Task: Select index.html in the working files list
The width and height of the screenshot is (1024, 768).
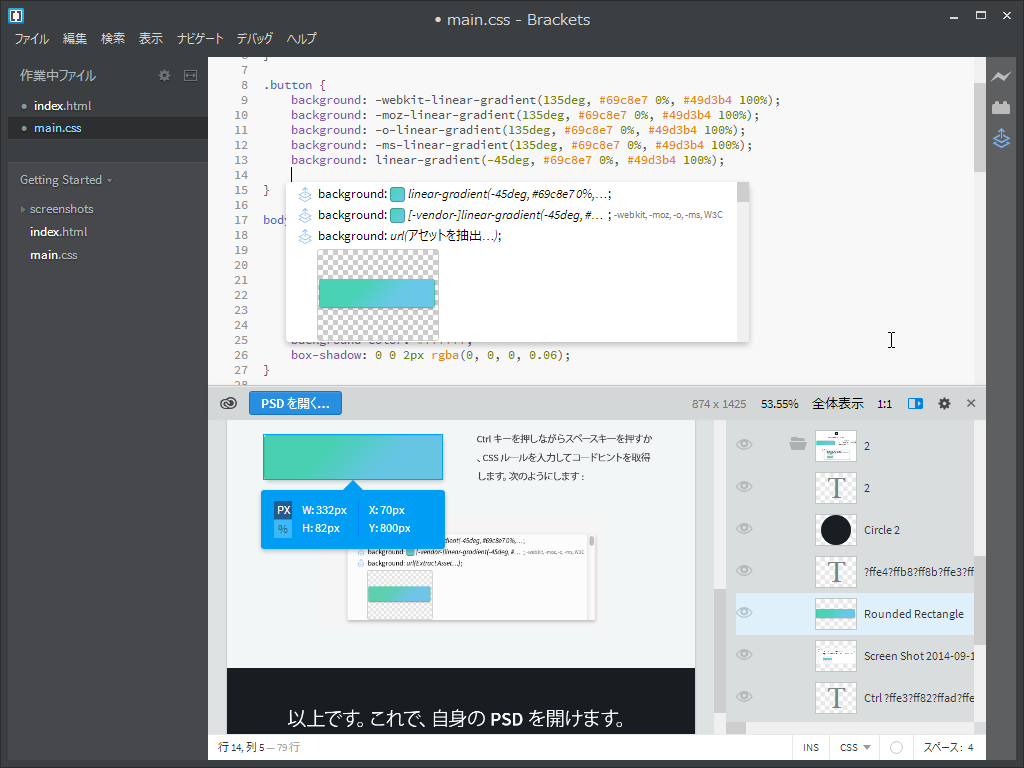Action: (63, 105)
